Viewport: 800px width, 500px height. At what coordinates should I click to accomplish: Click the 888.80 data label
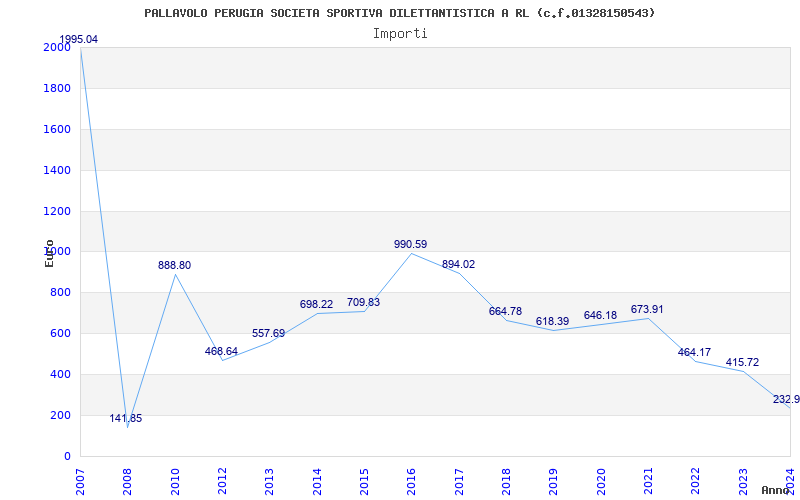pyautogui.click(x=174, y=265)
